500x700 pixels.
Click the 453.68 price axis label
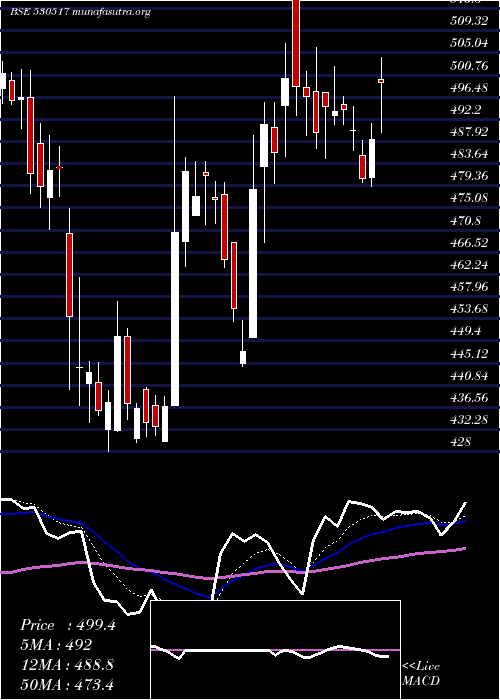point(469,308)
